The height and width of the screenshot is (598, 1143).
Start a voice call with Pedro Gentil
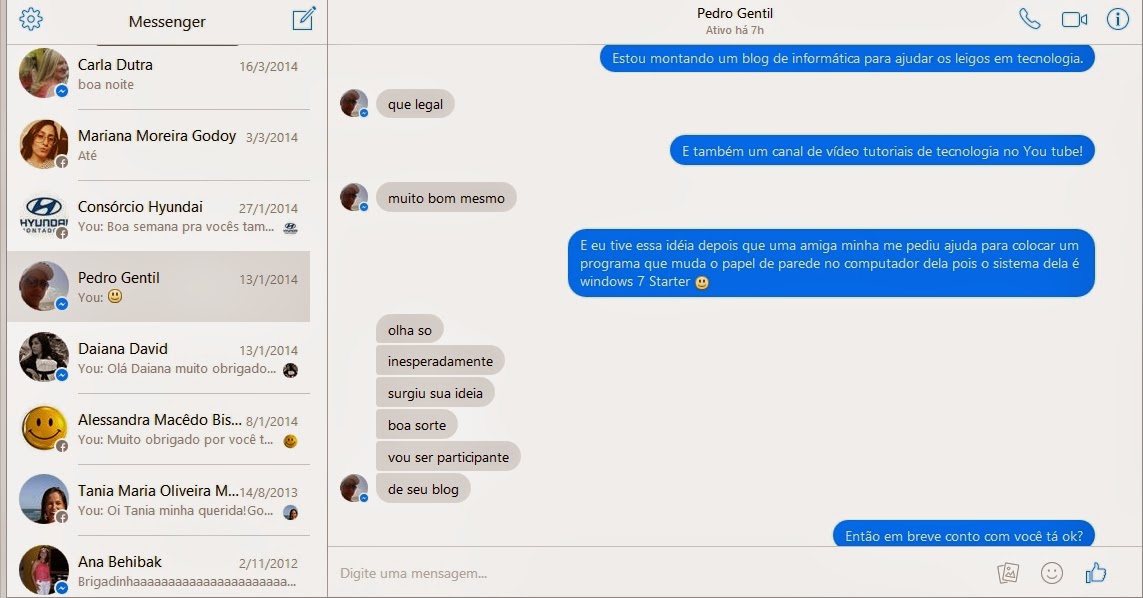1029,19
